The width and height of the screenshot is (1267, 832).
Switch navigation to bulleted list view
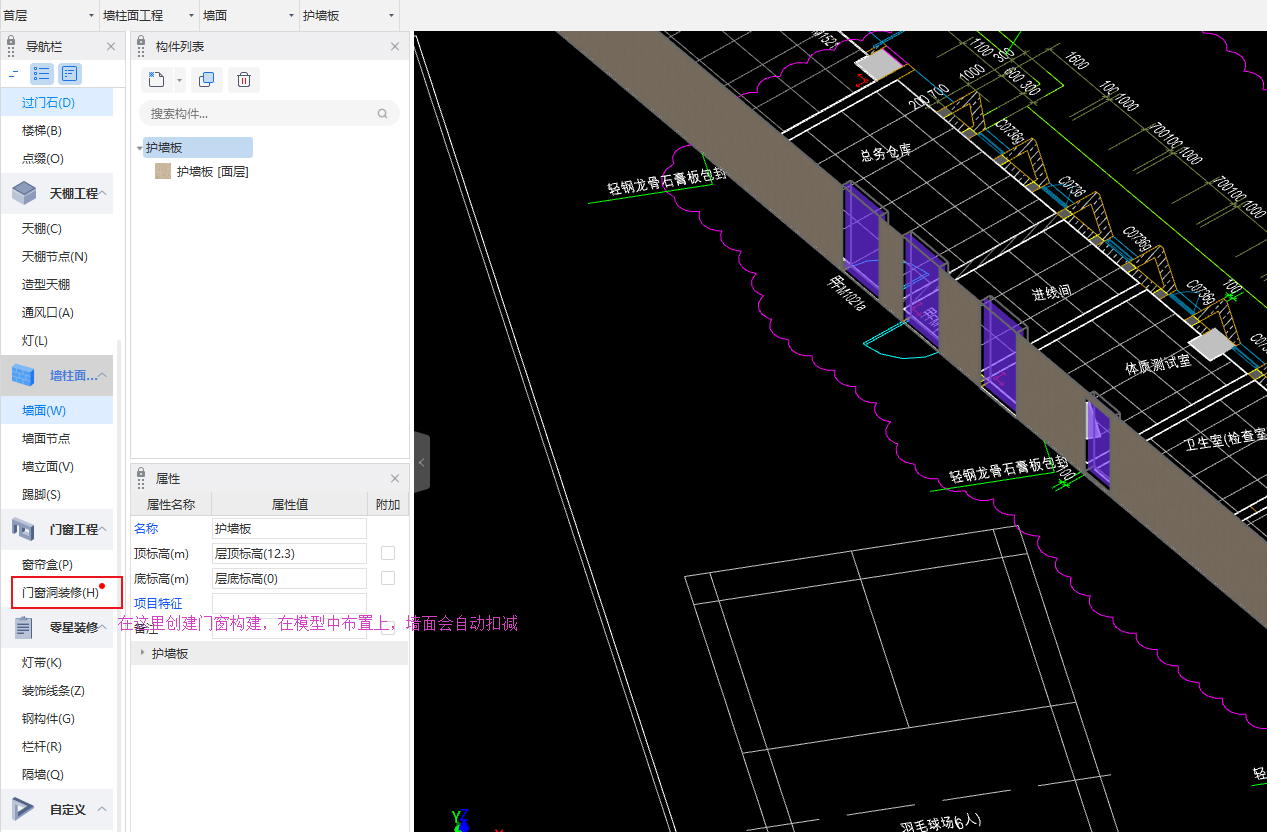point(42,73)
